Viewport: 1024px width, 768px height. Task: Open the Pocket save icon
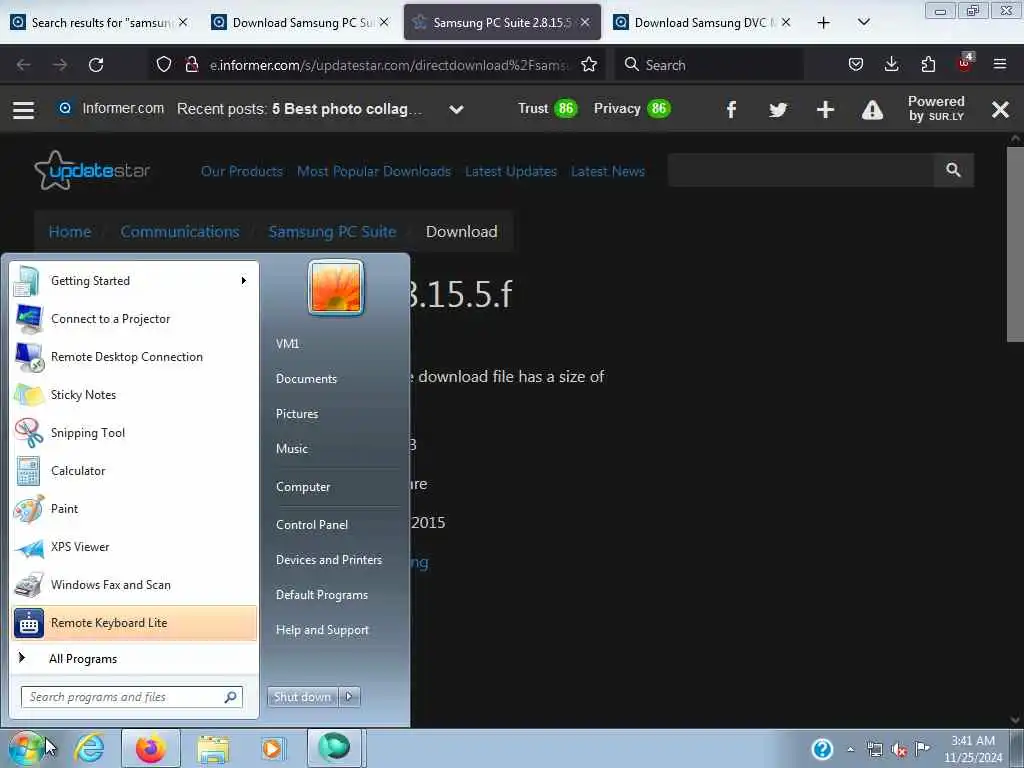point(856,65)
